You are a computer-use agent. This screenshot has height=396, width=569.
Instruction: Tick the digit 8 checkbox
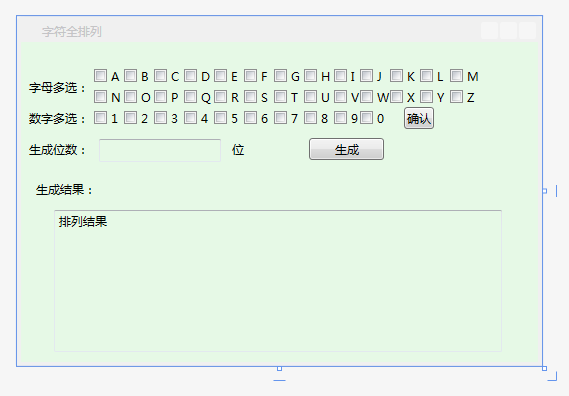[310, 118]
